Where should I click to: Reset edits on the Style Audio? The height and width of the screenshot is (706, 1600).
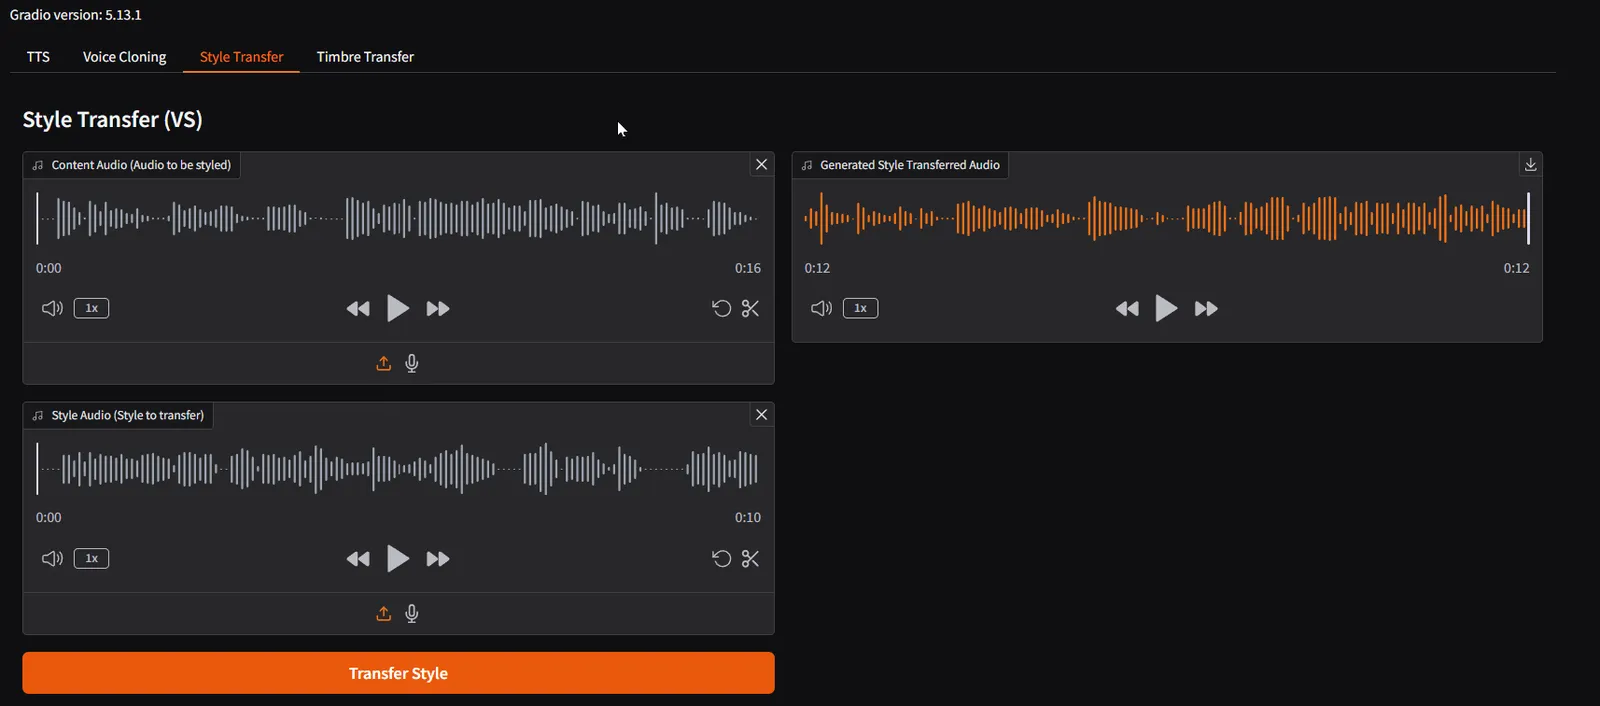tap(721, 558)
